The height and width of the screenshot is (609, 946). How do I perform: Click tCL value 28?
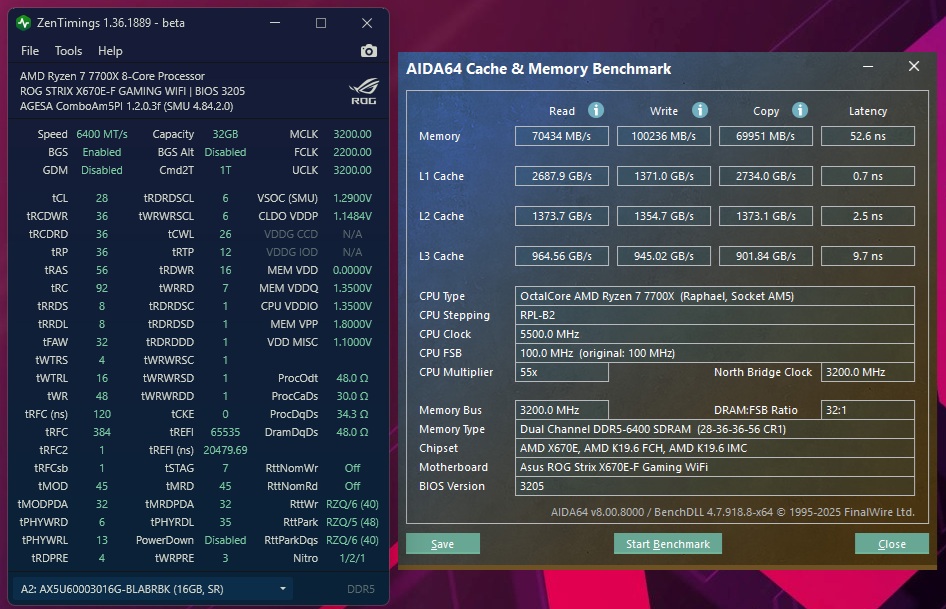pyautogui.click(x=102, y=198)
